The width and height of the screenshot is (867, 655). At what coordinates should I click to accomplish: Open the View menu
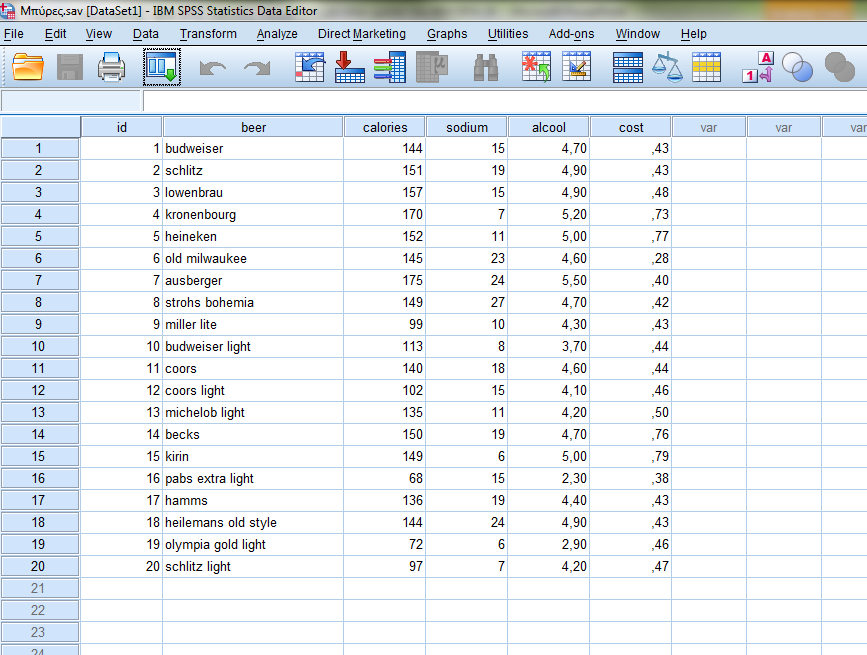tap(98, 34)
